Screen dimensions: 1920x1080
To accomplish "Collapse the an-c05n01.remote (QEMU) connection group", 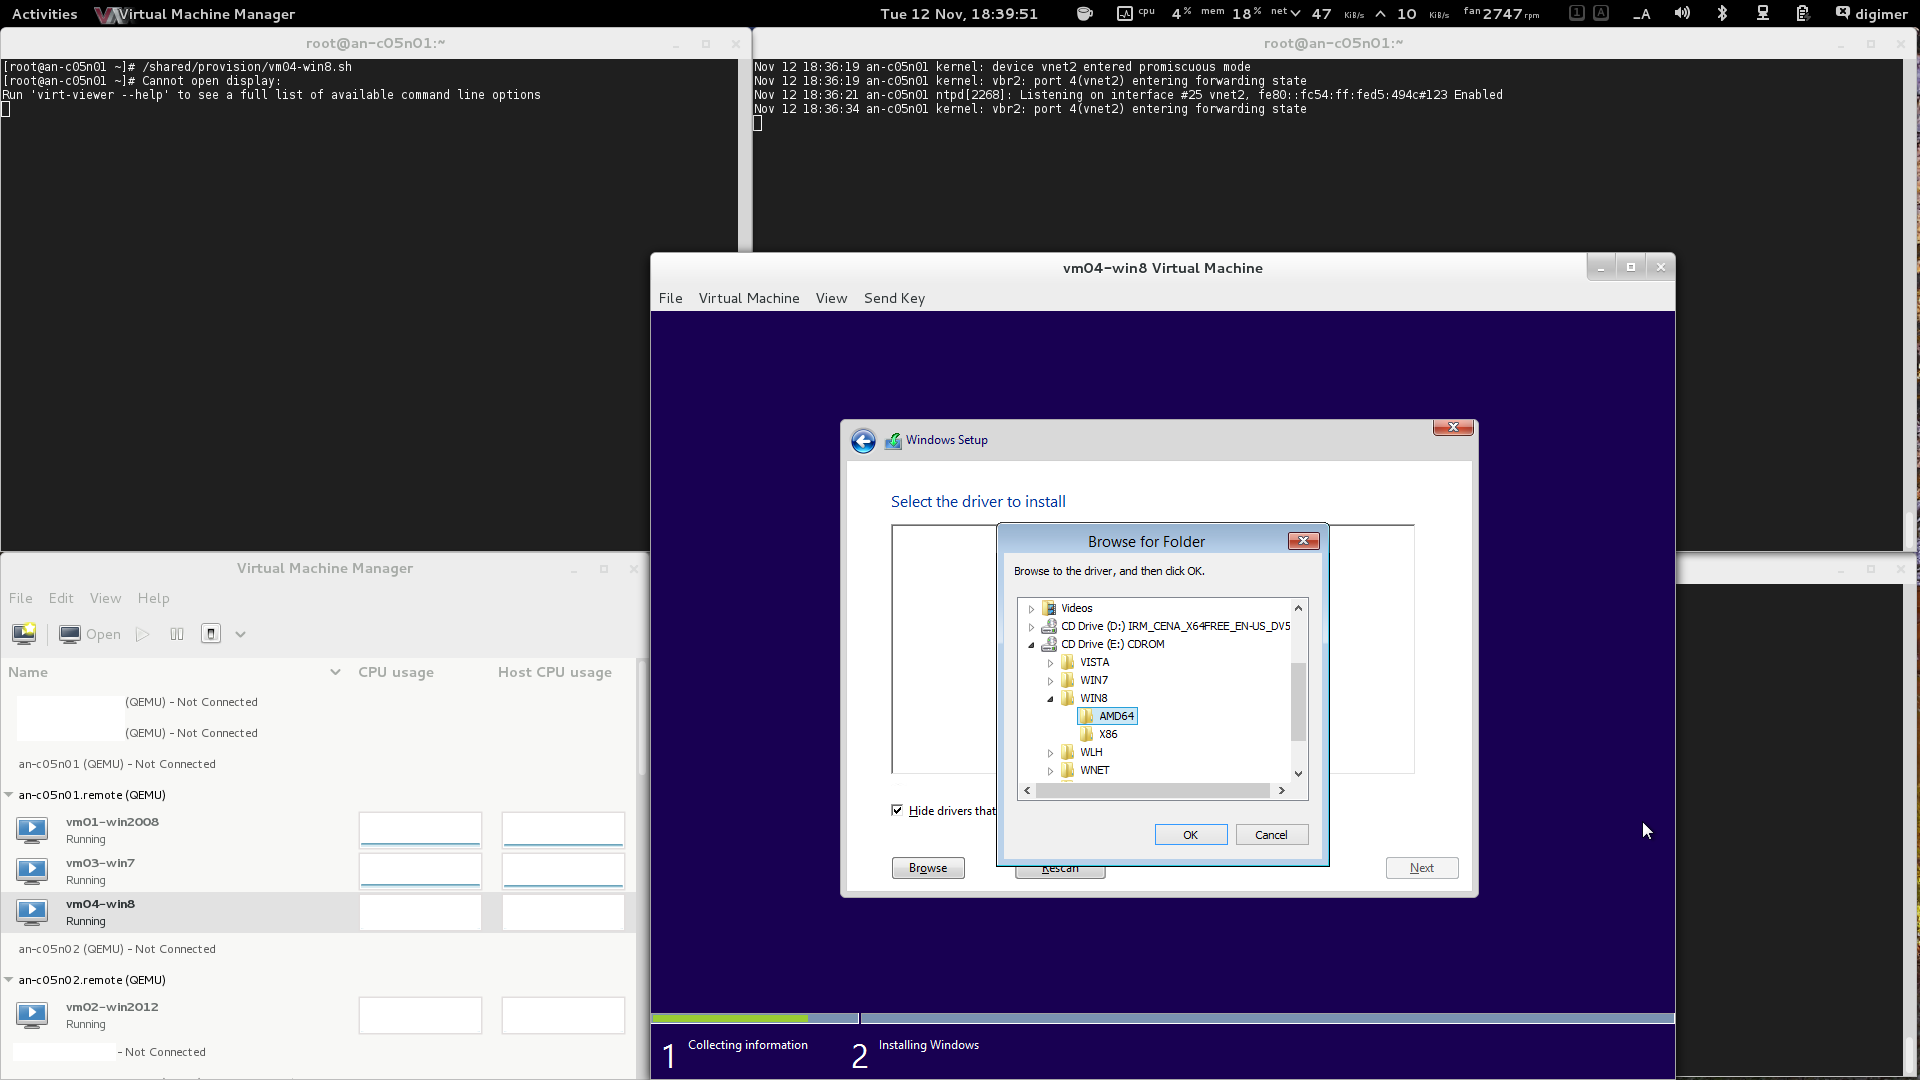I will 9,795.
